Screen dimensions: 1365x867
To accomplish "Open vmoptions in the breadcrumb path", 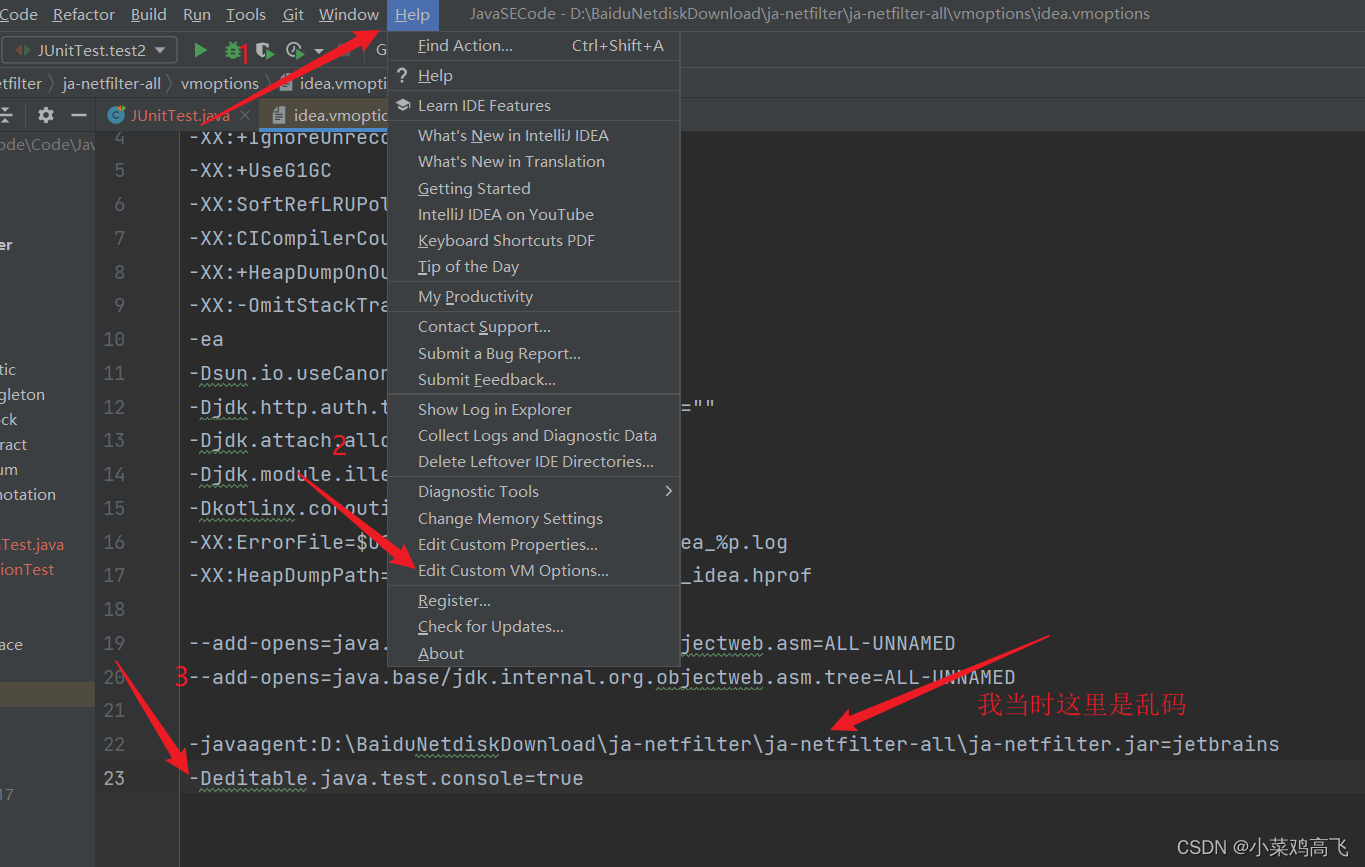I will click(x=219, y=83).
